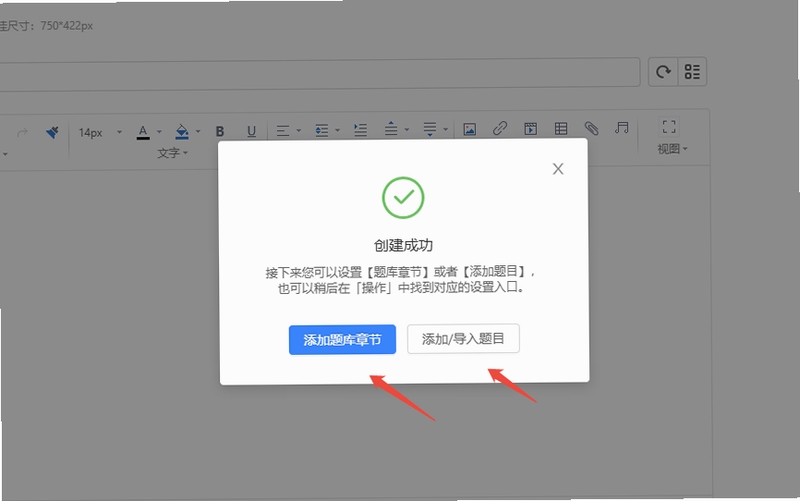Expand the font color dropdown arrow
Viewport: 800px width, 501px height.
click(159, 132)
